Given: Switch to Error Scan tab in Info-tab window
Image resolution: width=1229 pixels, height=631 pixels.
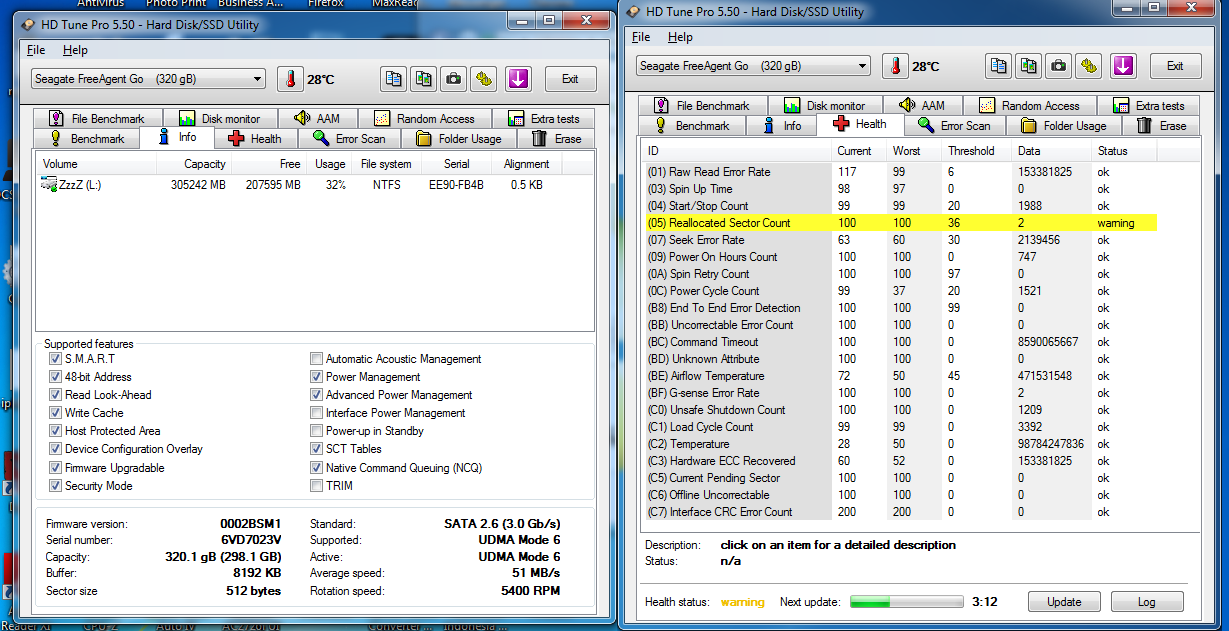Looking at the screenshot, I should [x=349, y=139].
